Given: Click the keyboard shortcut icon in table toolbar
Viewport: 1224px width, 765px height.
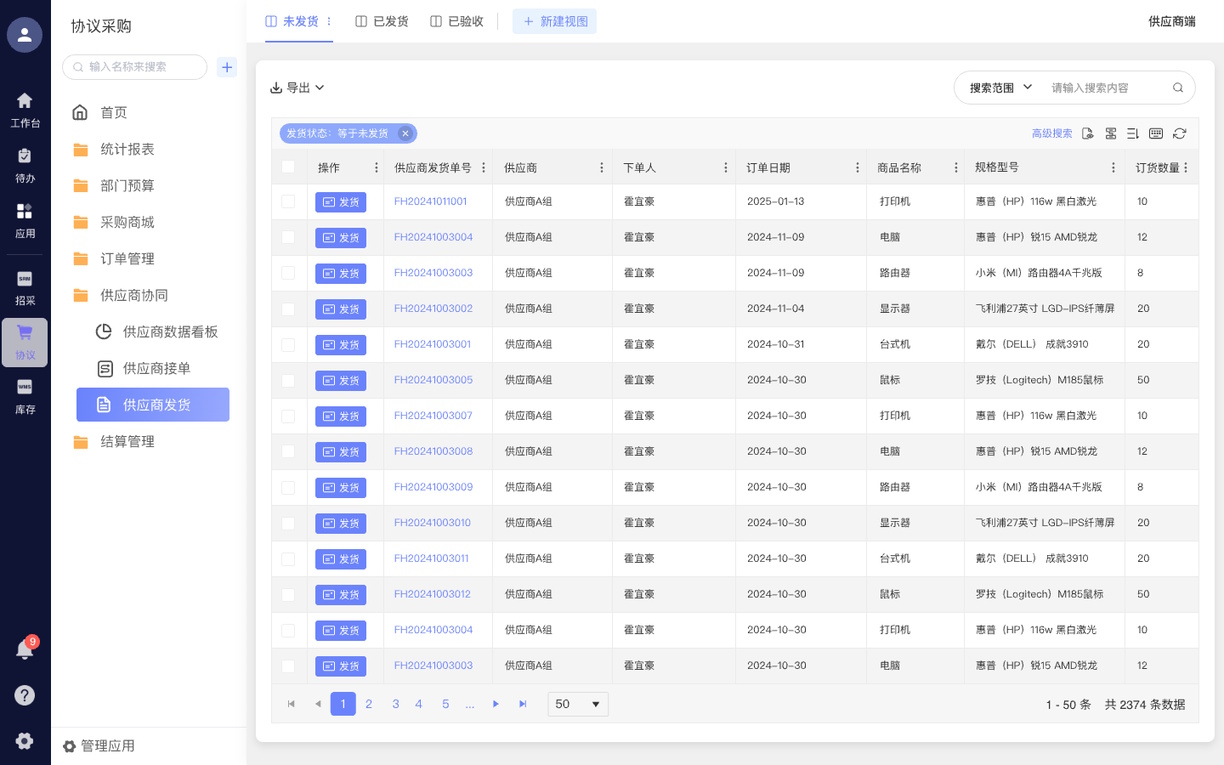Looking at the screenshot, I should click(x=1156, y=133).
